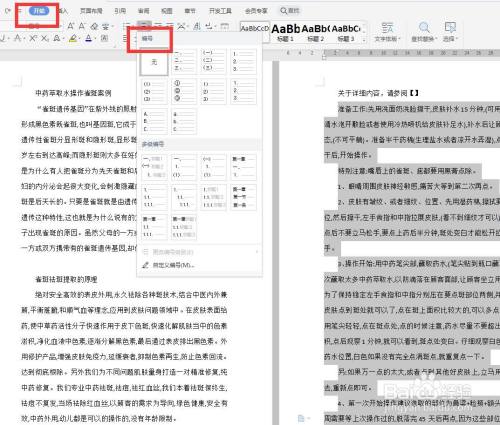Choose the indented 1. 1.1. 1.1.1. multilevel format
The image size is (500, 425).
[x=183, y=197]
